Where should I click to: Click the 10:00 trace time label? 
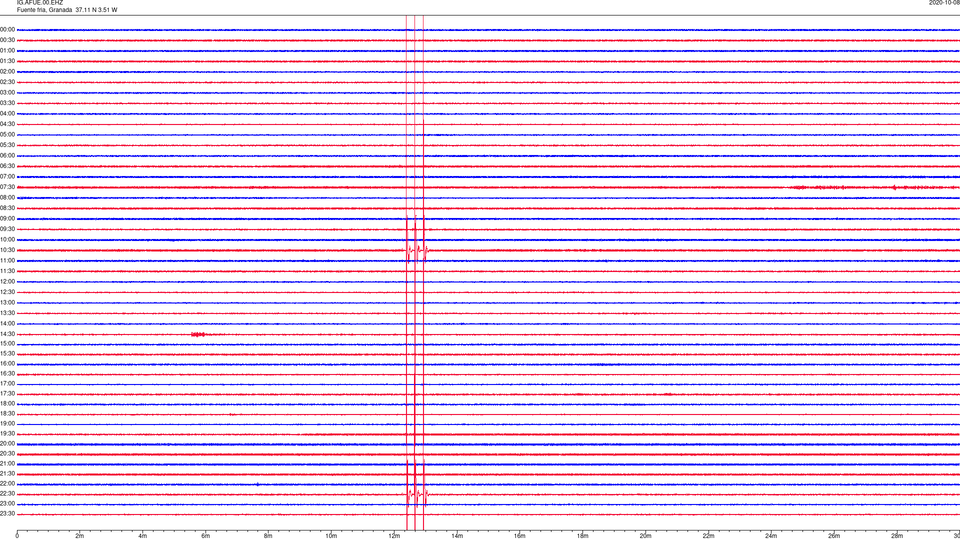coord(7,240)
